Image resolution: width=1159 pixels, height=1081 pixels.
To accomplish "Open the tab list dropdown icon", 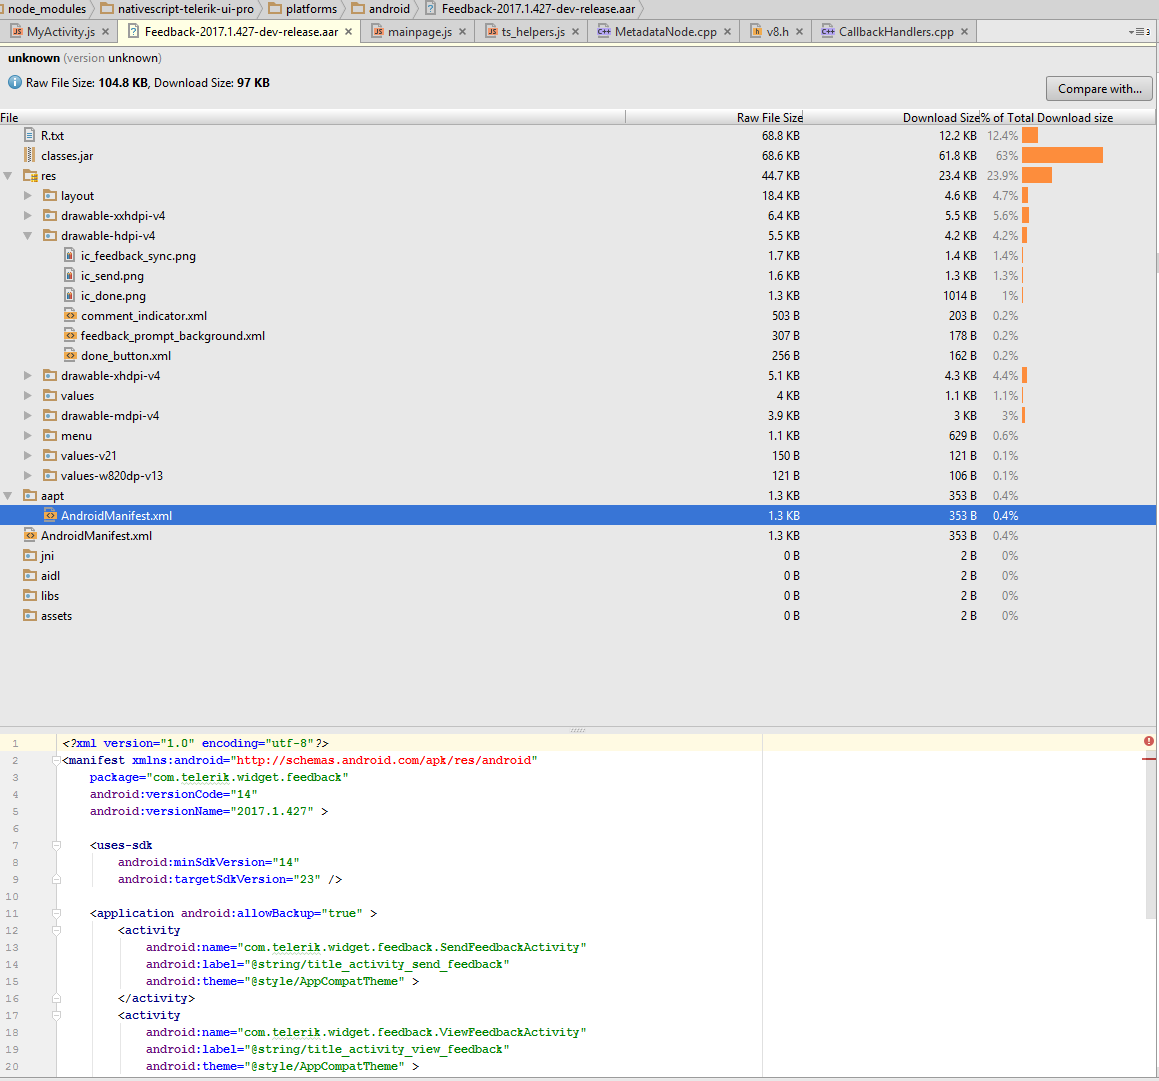I will coord(1139,32).
